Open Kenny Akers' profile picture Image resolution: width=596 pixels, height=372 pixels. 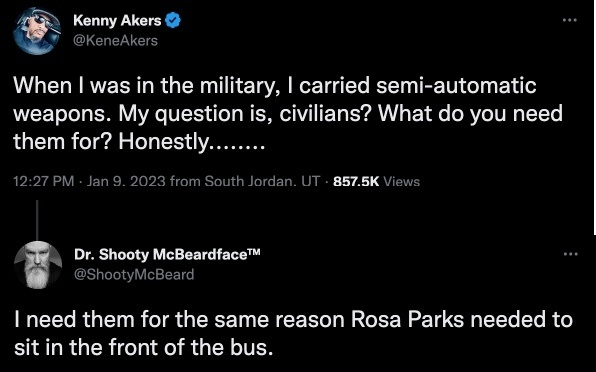point(37,31)
